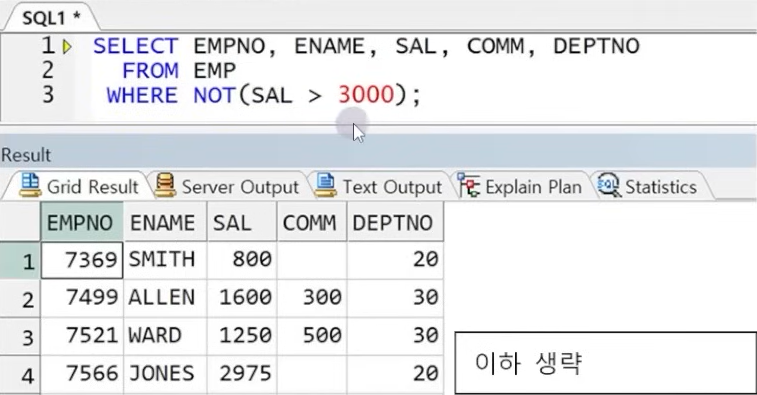Click the NOT operator in line 3

point(215,95)
